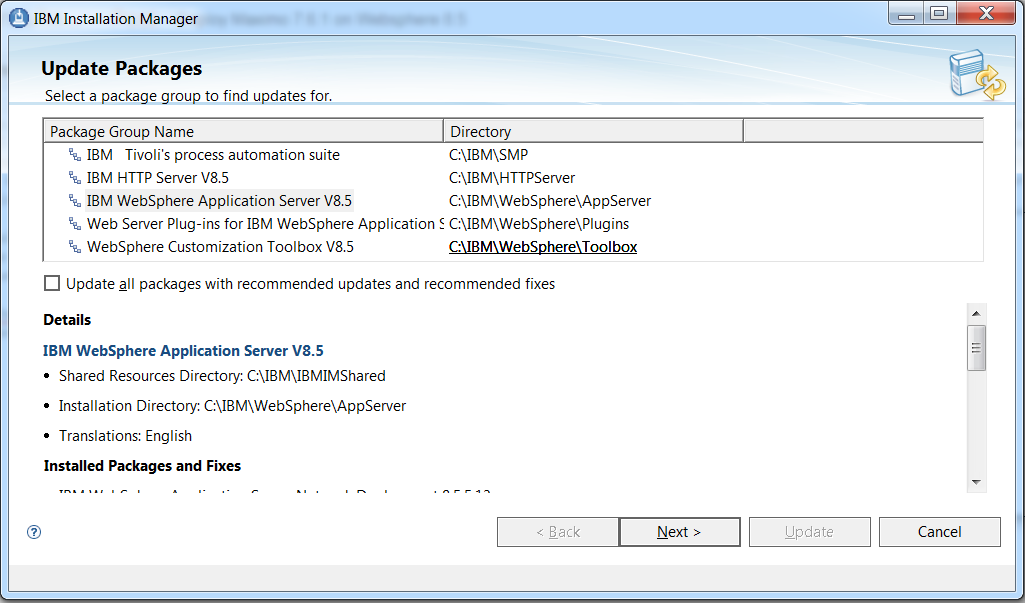Click the Details pane scroll up arrow
Image resolution: width=1025 pixels, height=603 pixels.
(976, 313)
